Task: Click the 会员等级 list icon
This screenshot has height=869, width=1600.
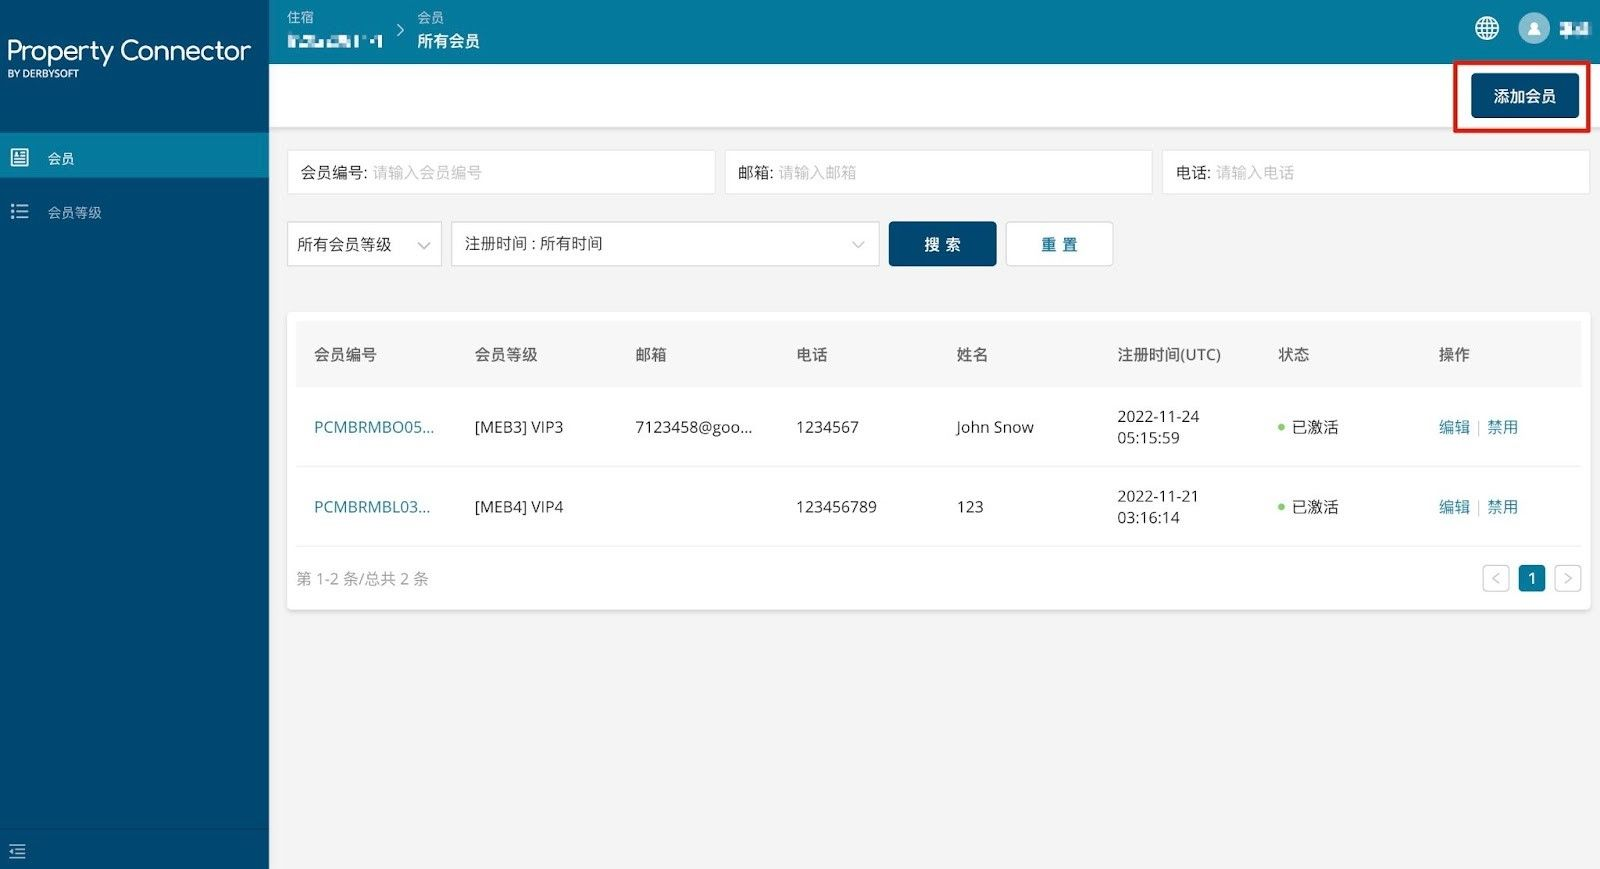Action: tap(19, 211)
